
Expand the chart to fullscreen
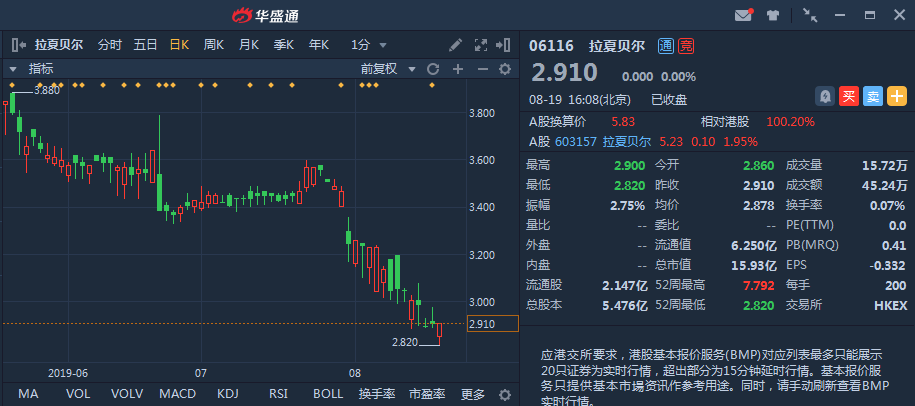480,44
